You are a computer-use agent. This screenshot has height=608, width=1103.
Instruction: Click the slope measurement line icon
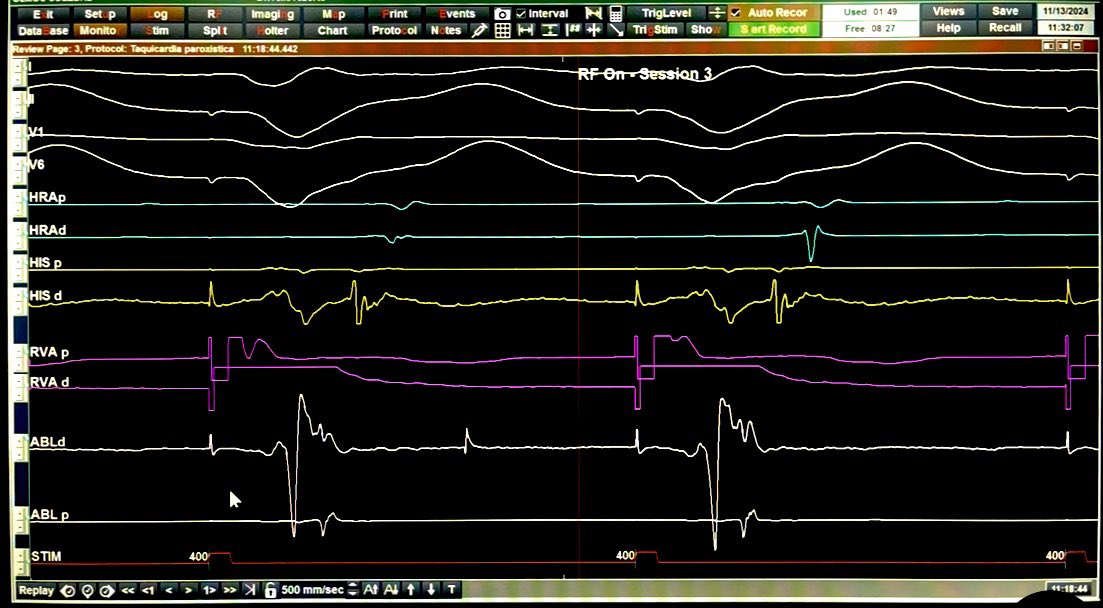click(618, 29)
